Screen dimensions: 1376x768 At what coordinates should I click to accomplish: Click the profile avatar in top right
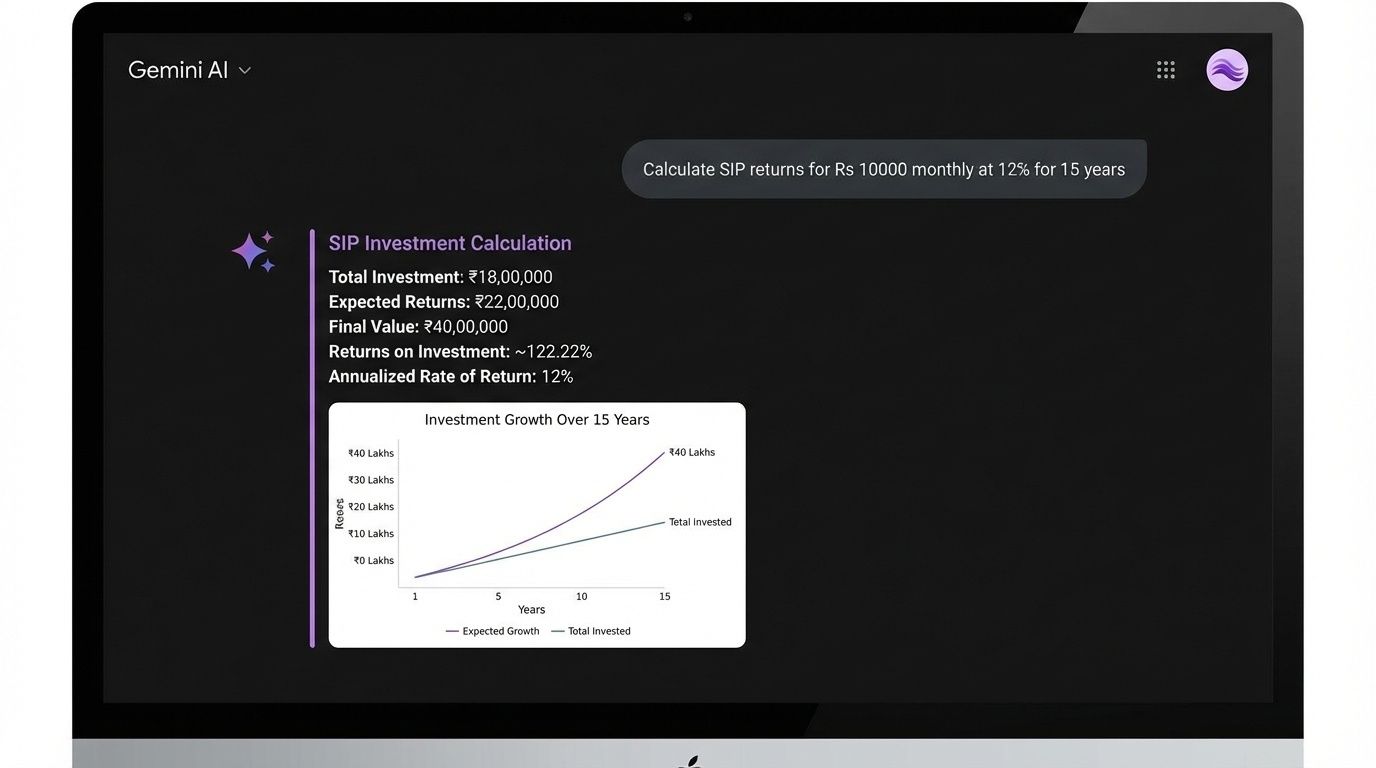[1227, 69]
